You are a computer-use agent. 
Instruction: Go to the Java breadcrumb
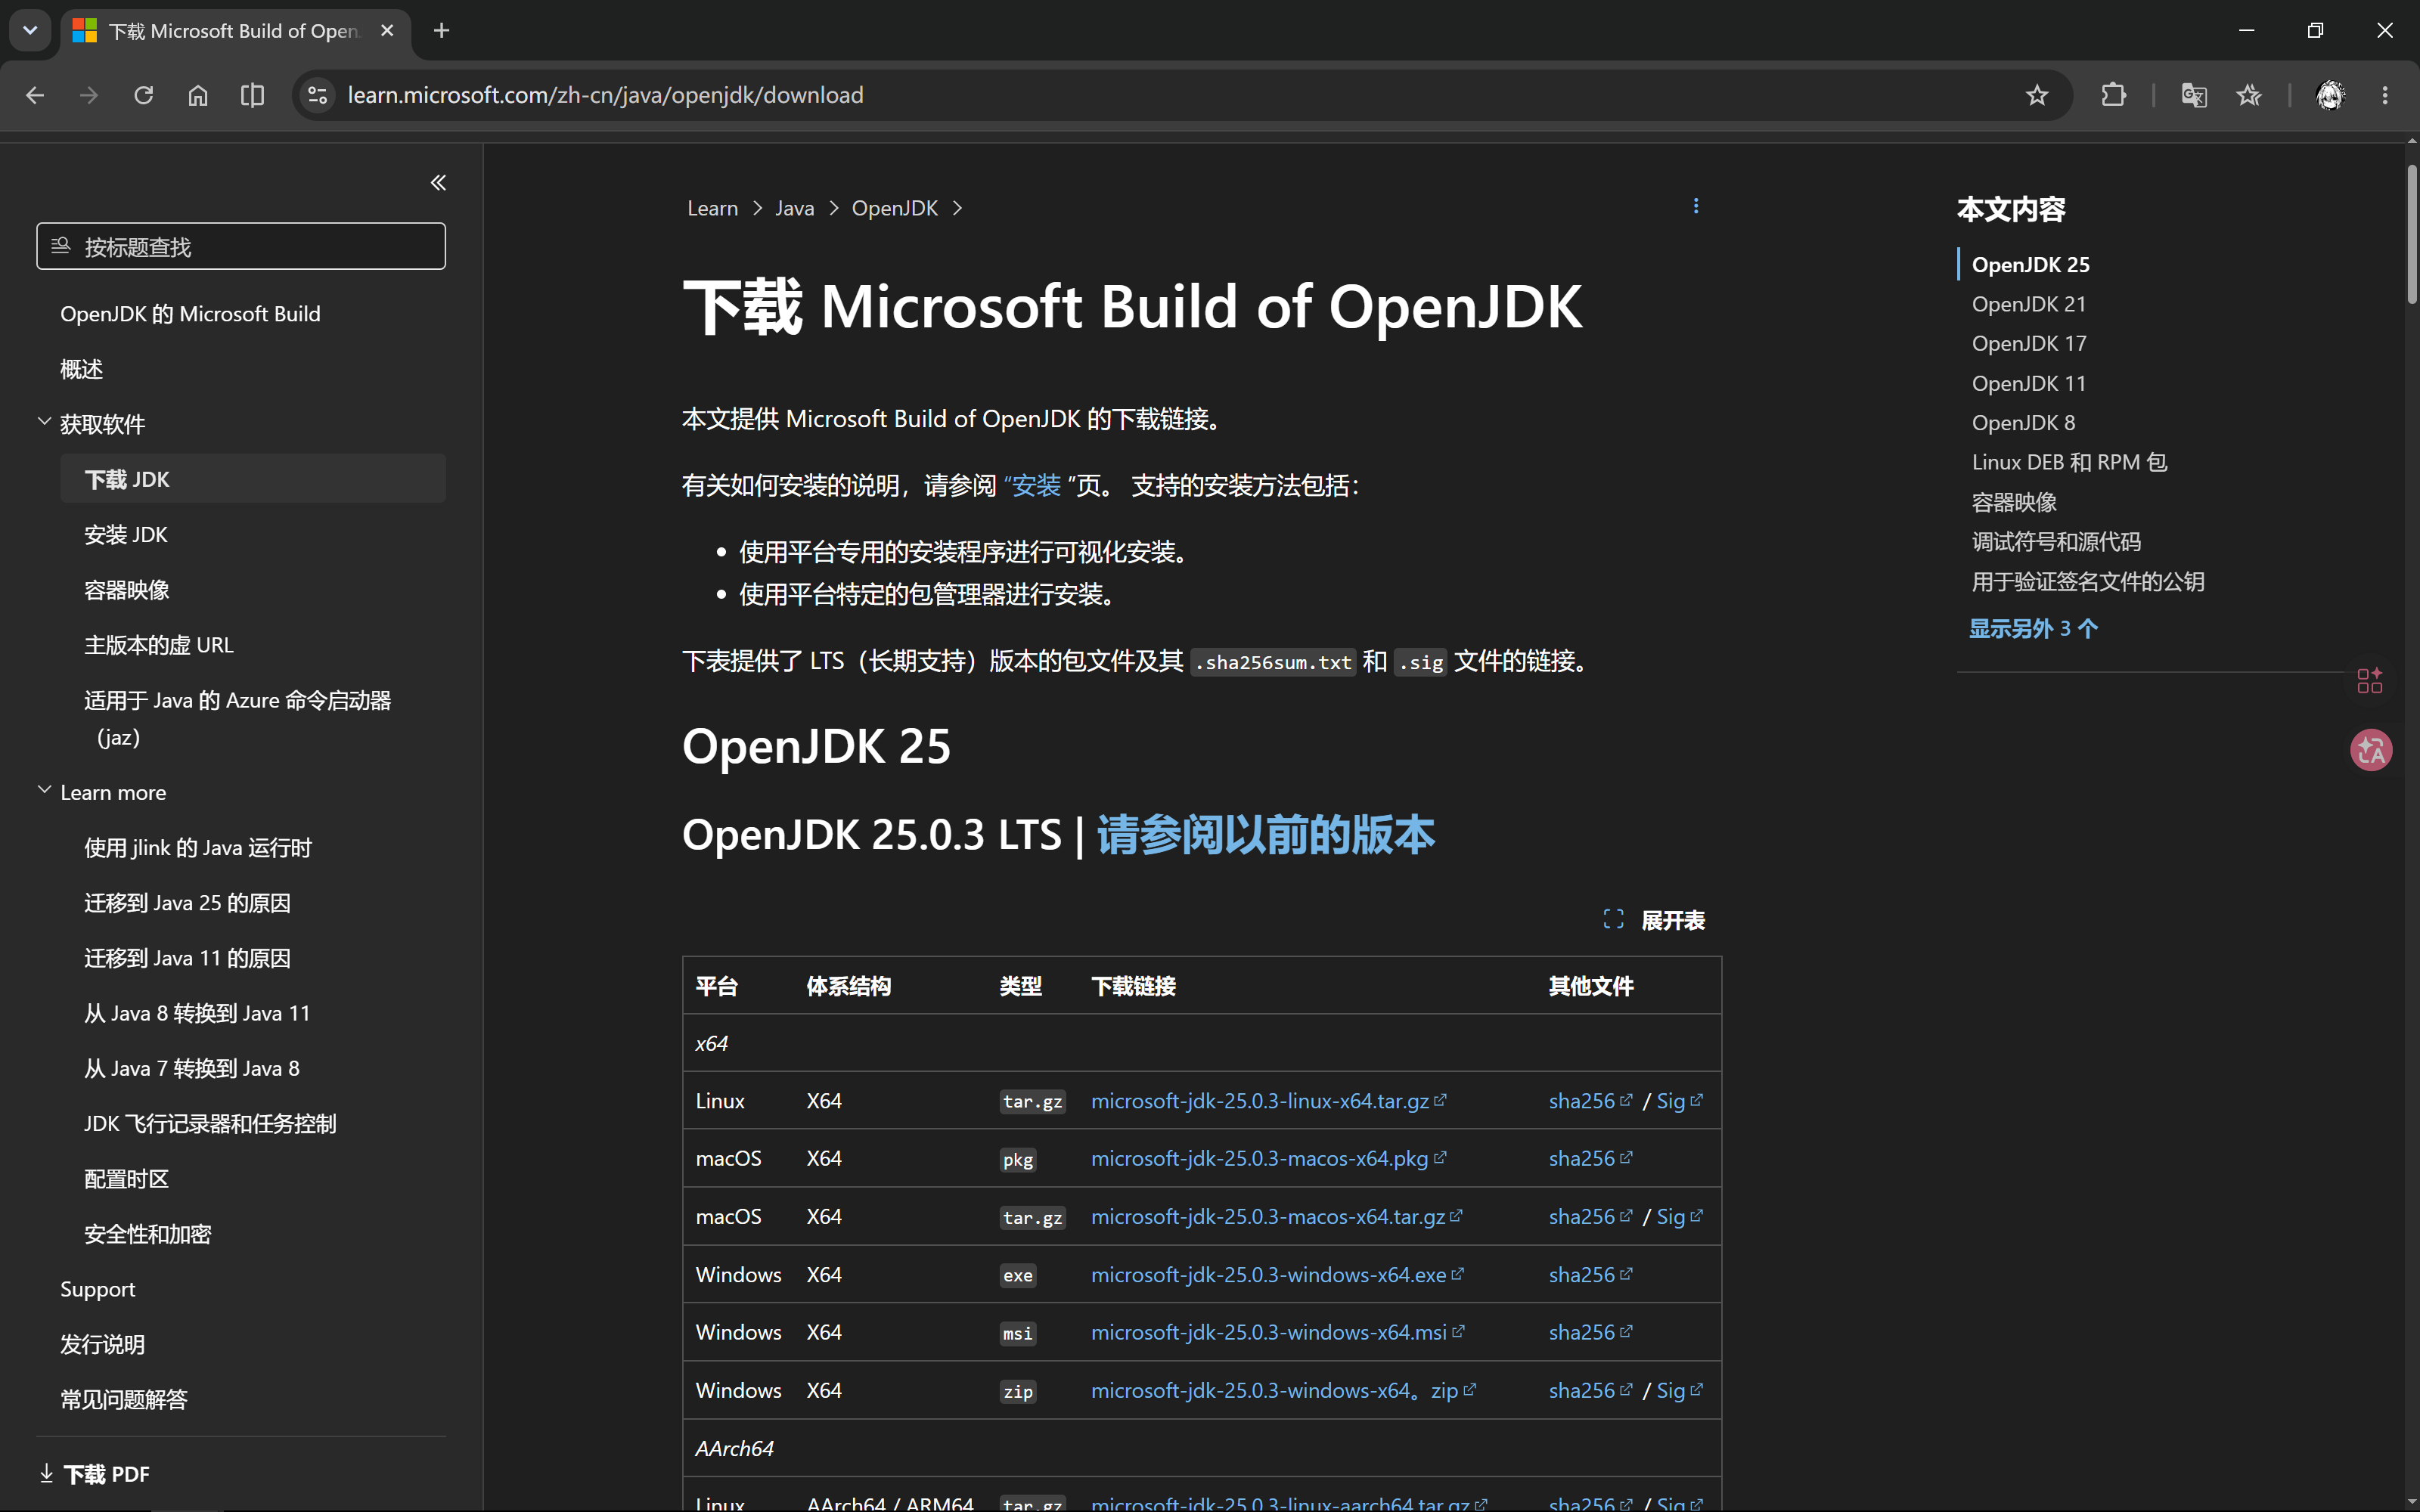coord(795,208)
